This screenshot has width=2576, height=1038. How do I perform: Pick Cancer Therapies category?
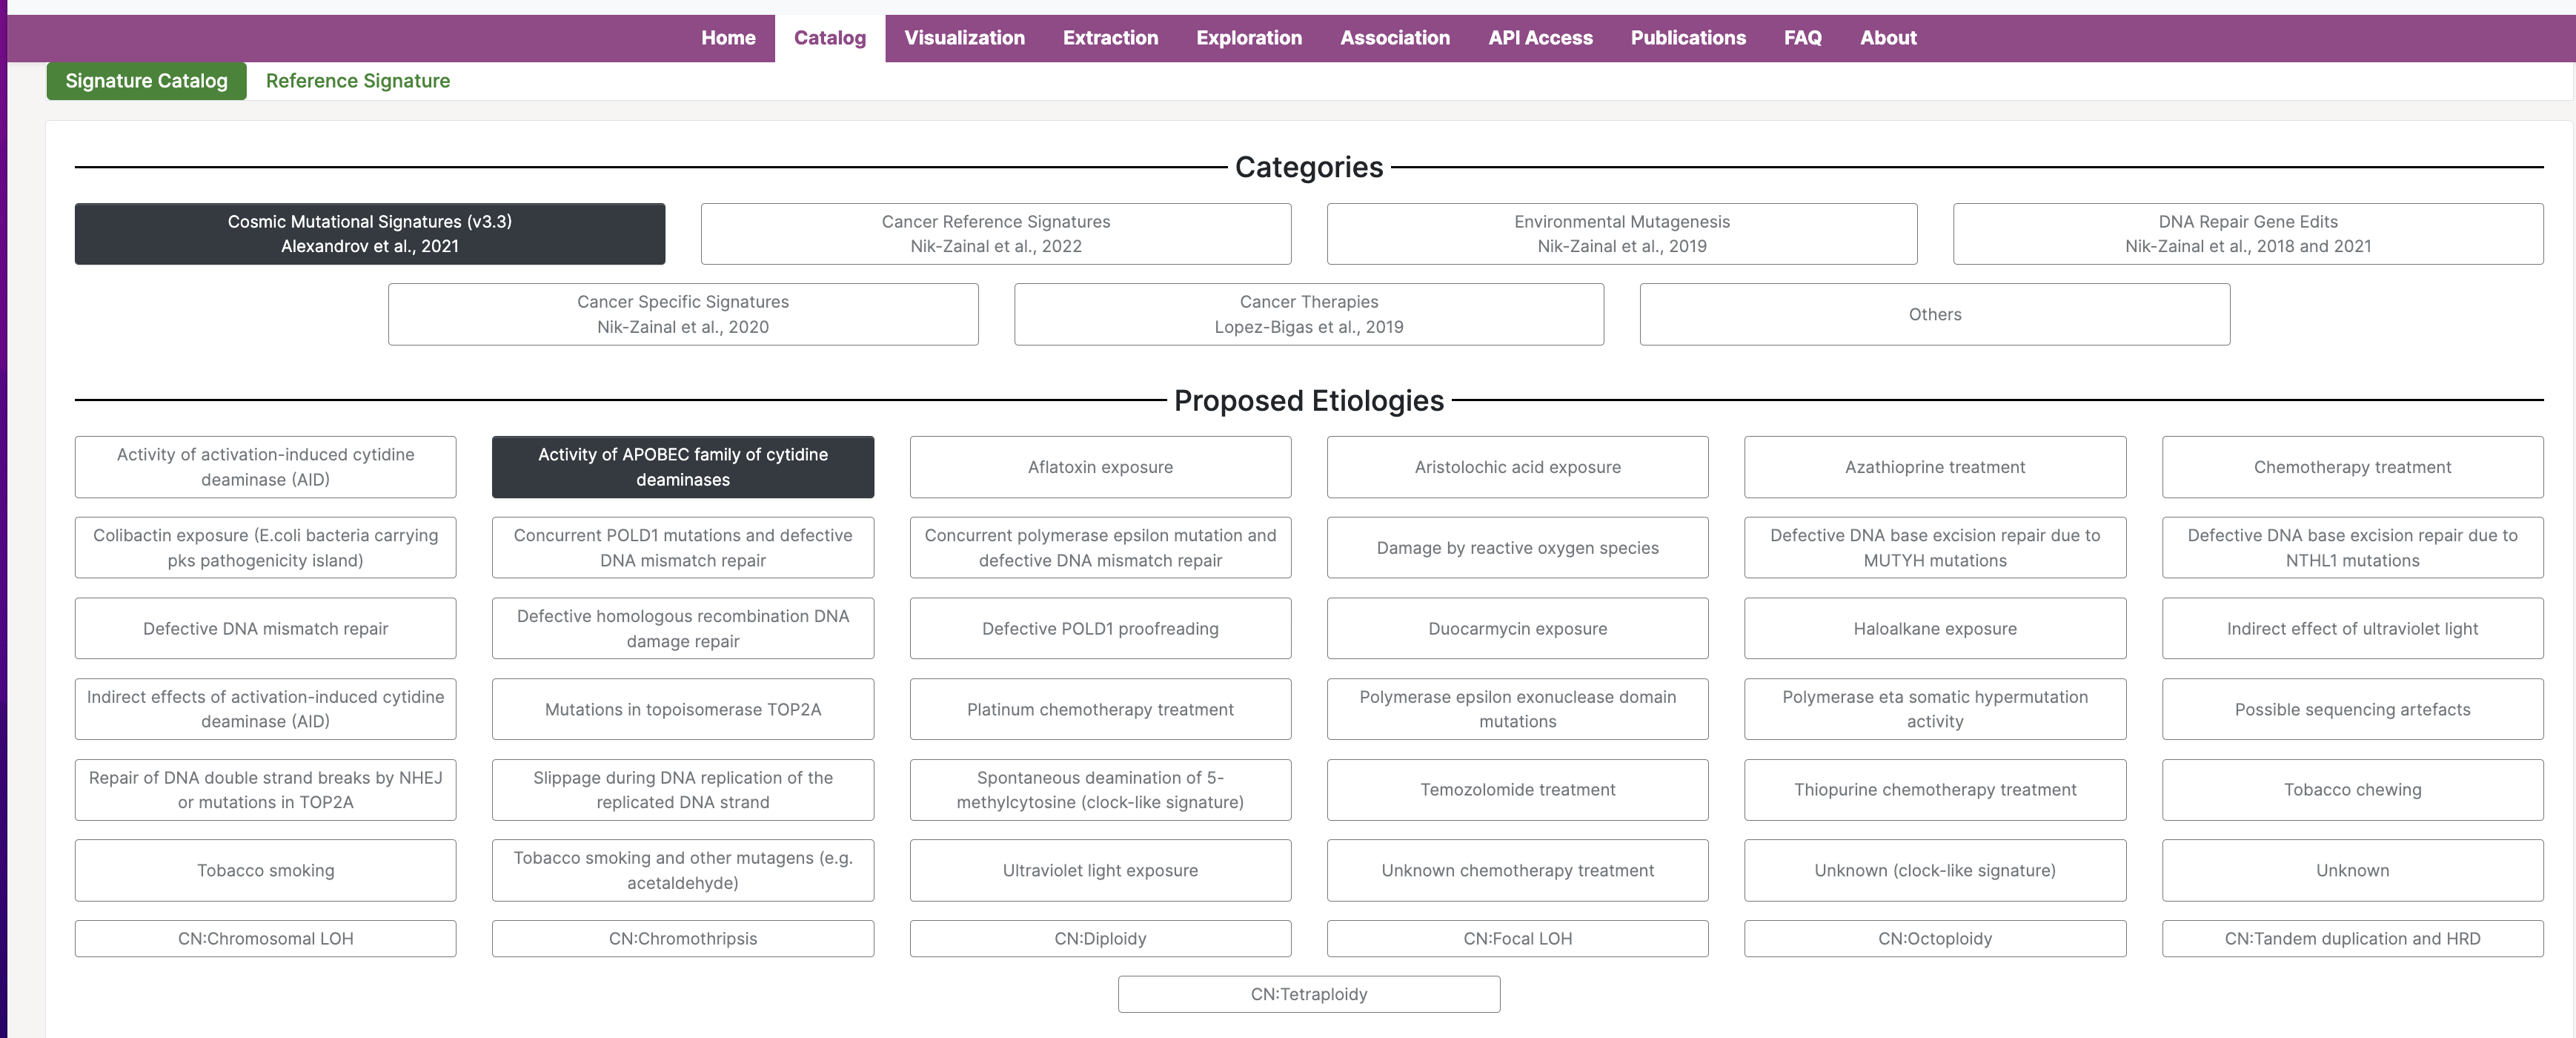click(x=1308, y=314)
